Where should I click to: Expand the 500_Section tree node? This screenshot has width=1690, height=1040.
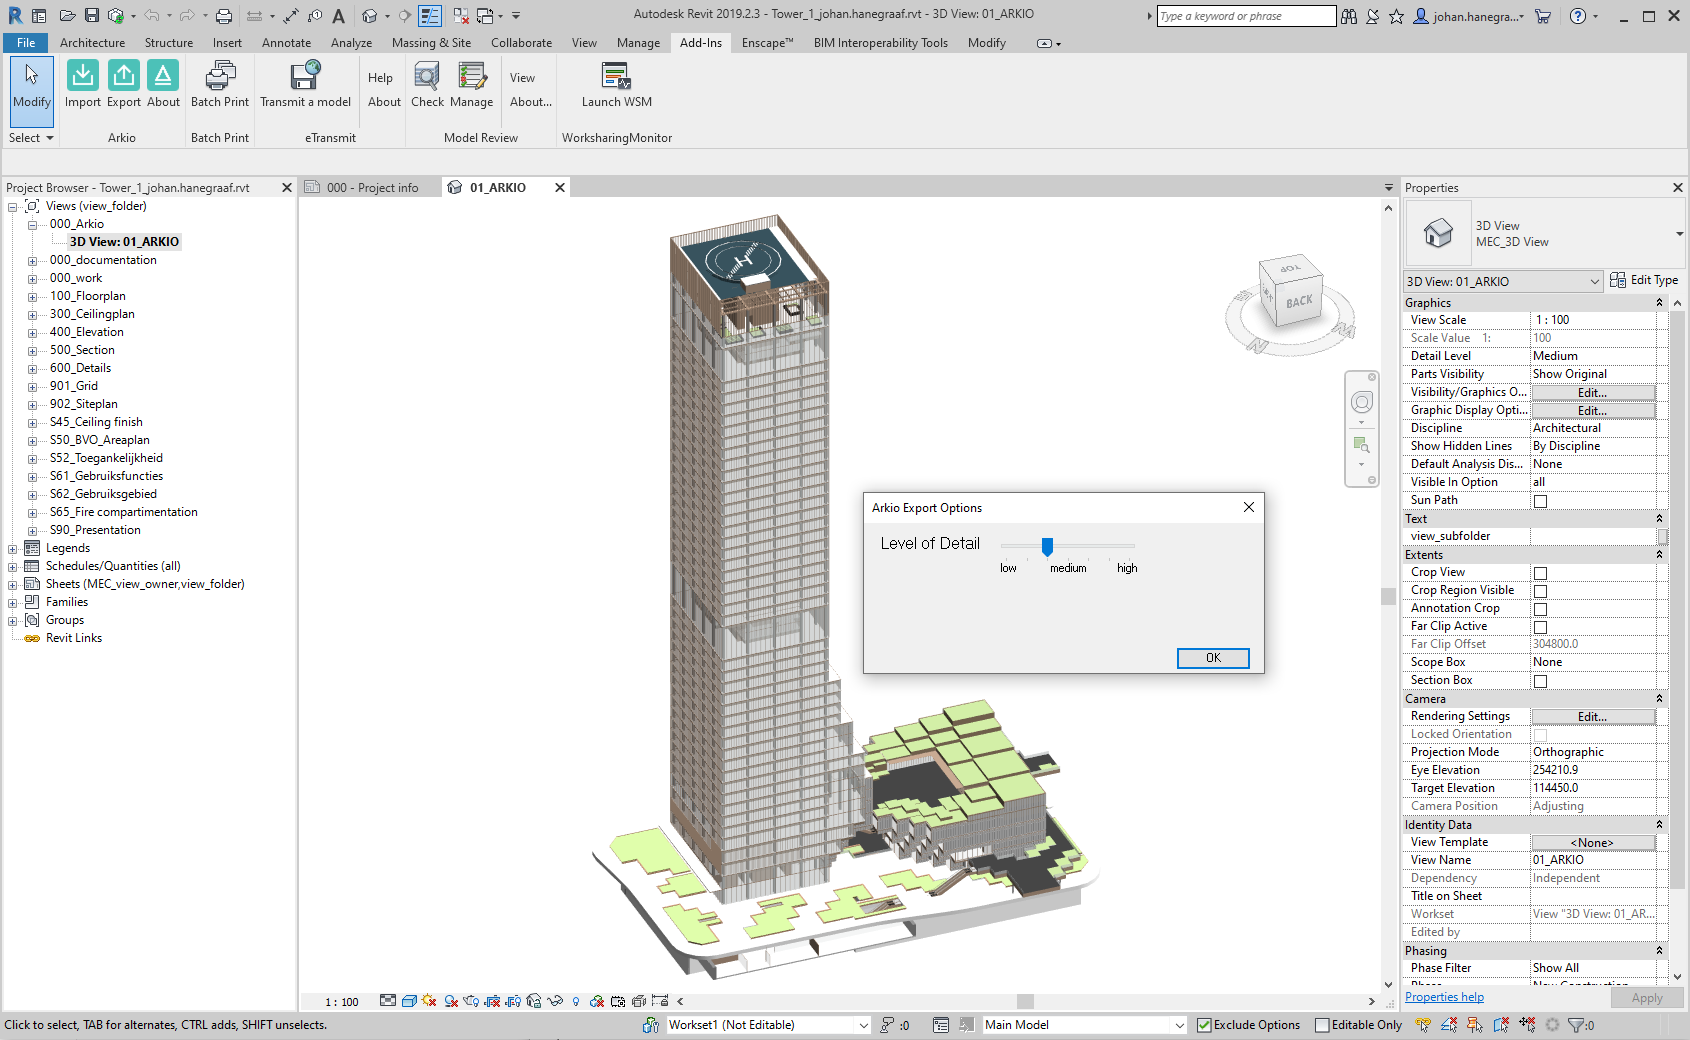[x=32, y=351]
